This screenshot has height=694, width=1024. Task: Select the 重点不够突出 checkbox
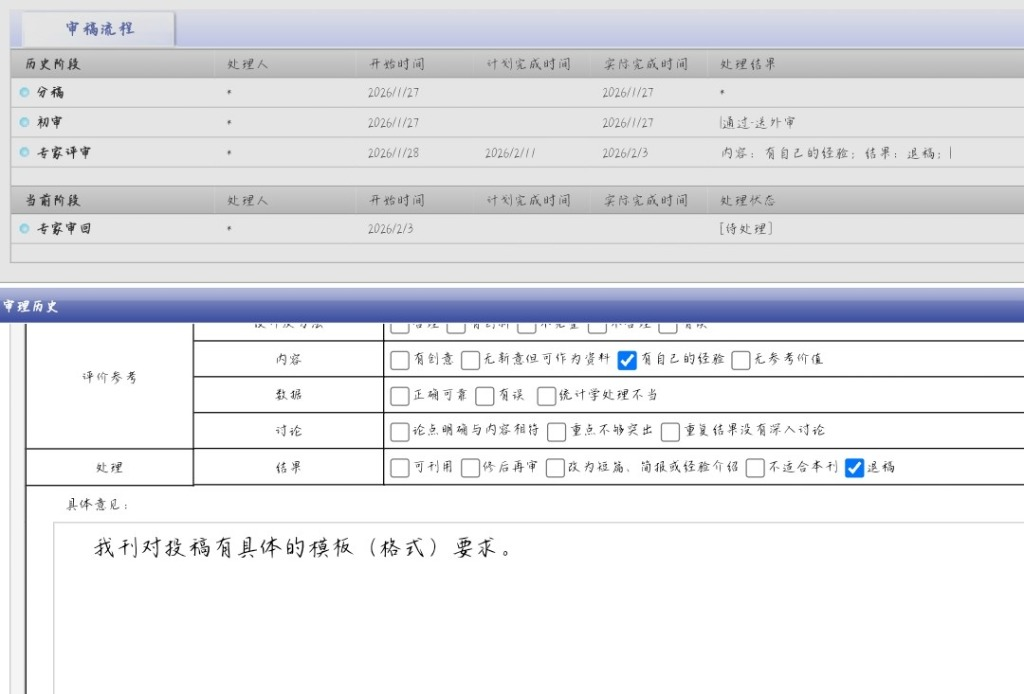pos(558,431)
